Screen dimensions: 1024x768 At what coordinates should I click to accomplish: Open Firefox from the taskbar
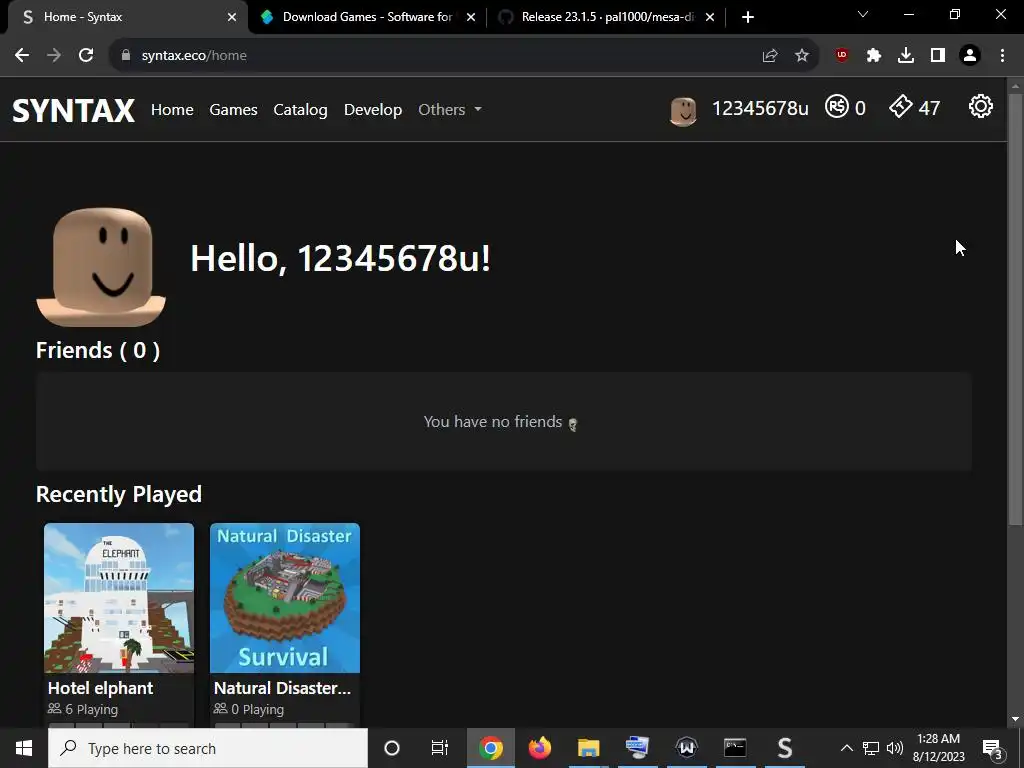(x=539, y=748)
